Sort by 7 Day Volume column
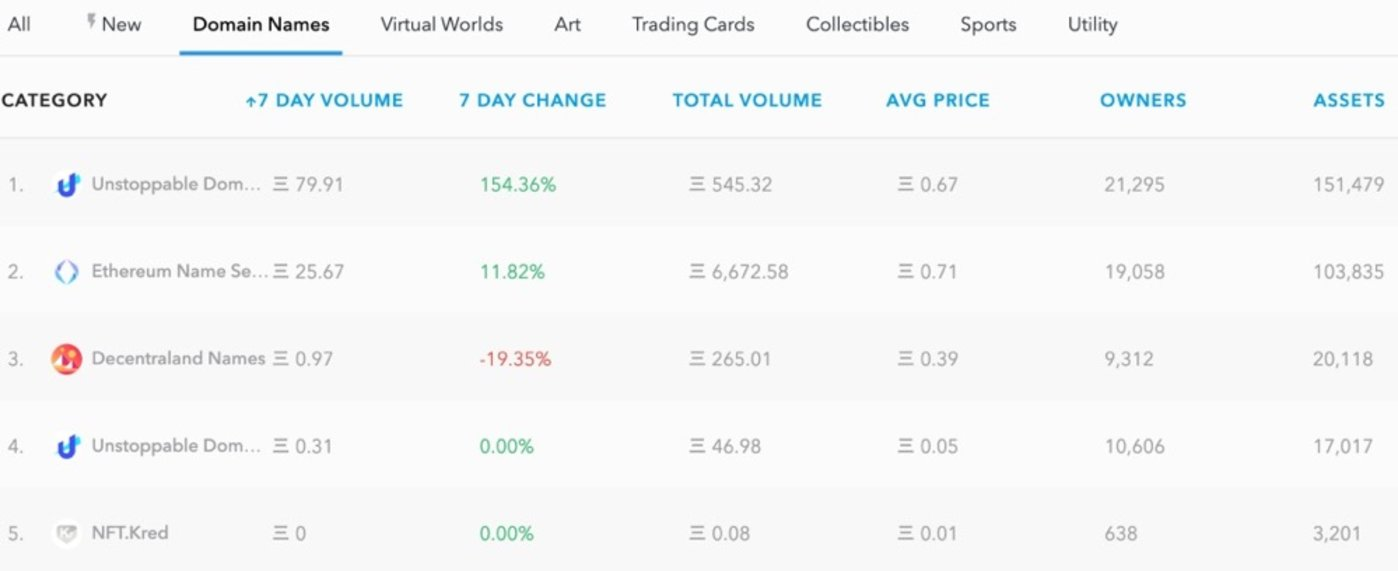The image size is (1398, 571). tap(324, 100)
